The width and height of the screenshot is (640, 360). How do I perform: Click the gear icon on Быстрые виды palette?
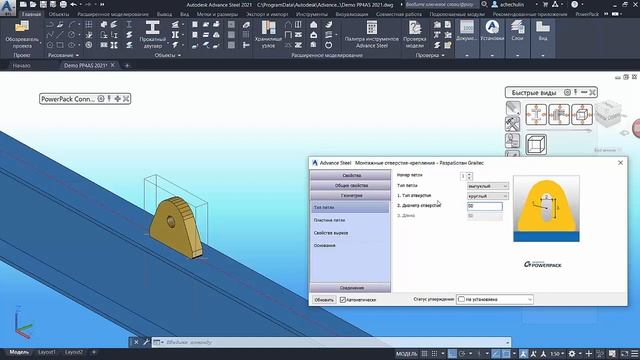[567, 92]
